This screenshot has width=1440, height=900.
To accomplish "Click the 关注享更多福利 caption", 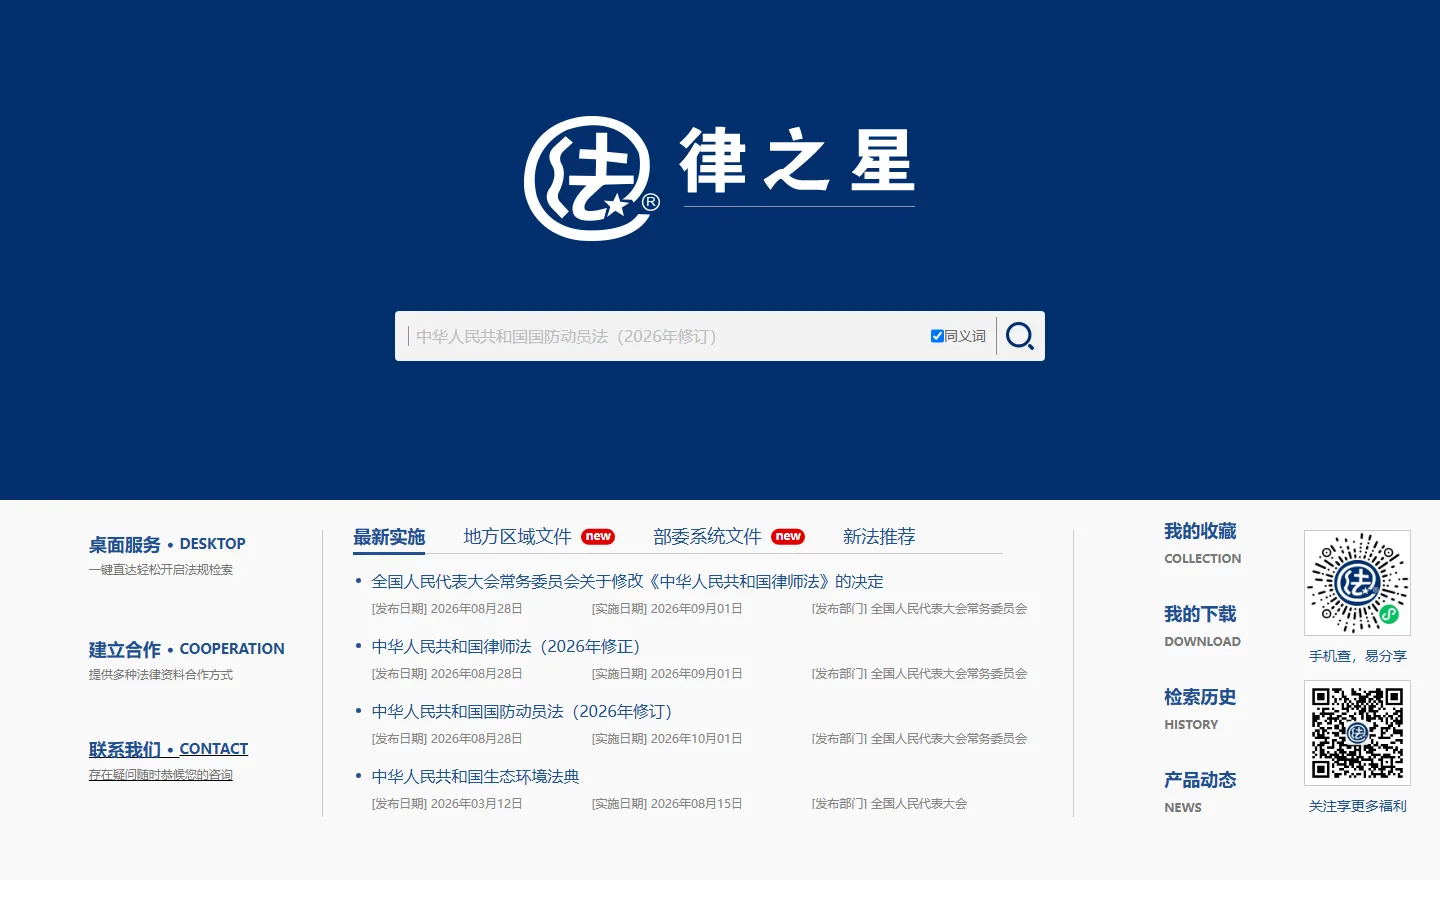I will click(1358, 806).
